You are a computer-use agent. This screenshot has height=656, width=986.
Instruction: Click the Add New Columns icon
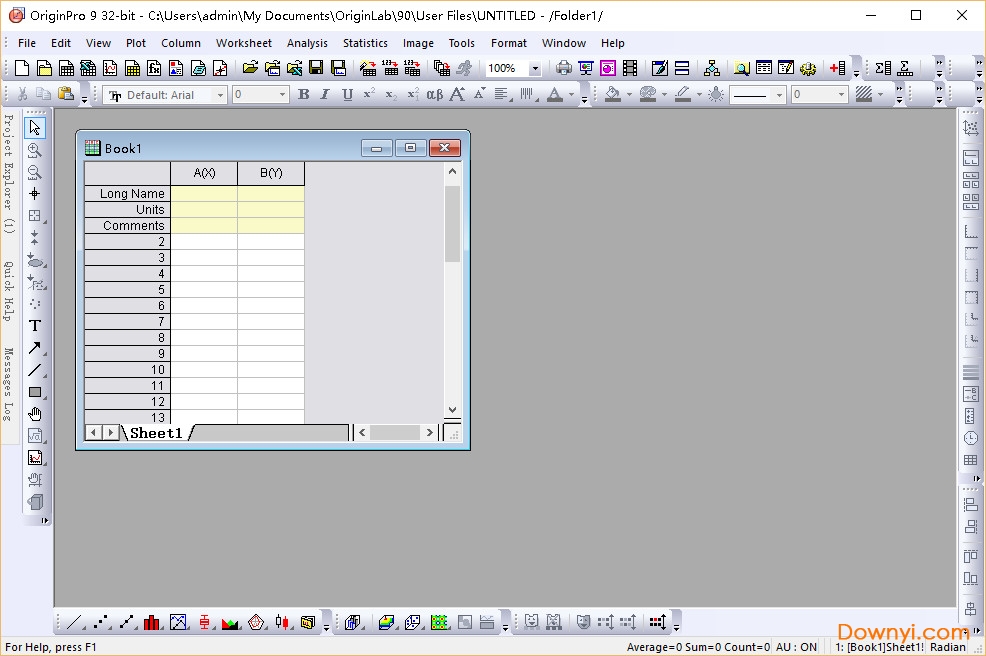click(838, 68)
